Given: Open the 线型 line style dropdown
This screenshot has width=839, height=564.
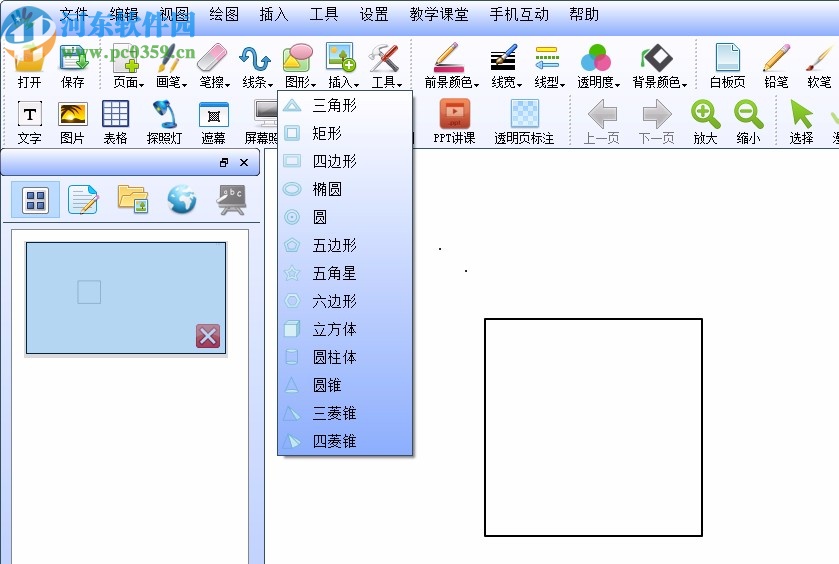Looking at the screenshot, I should [x=549, y=66].
